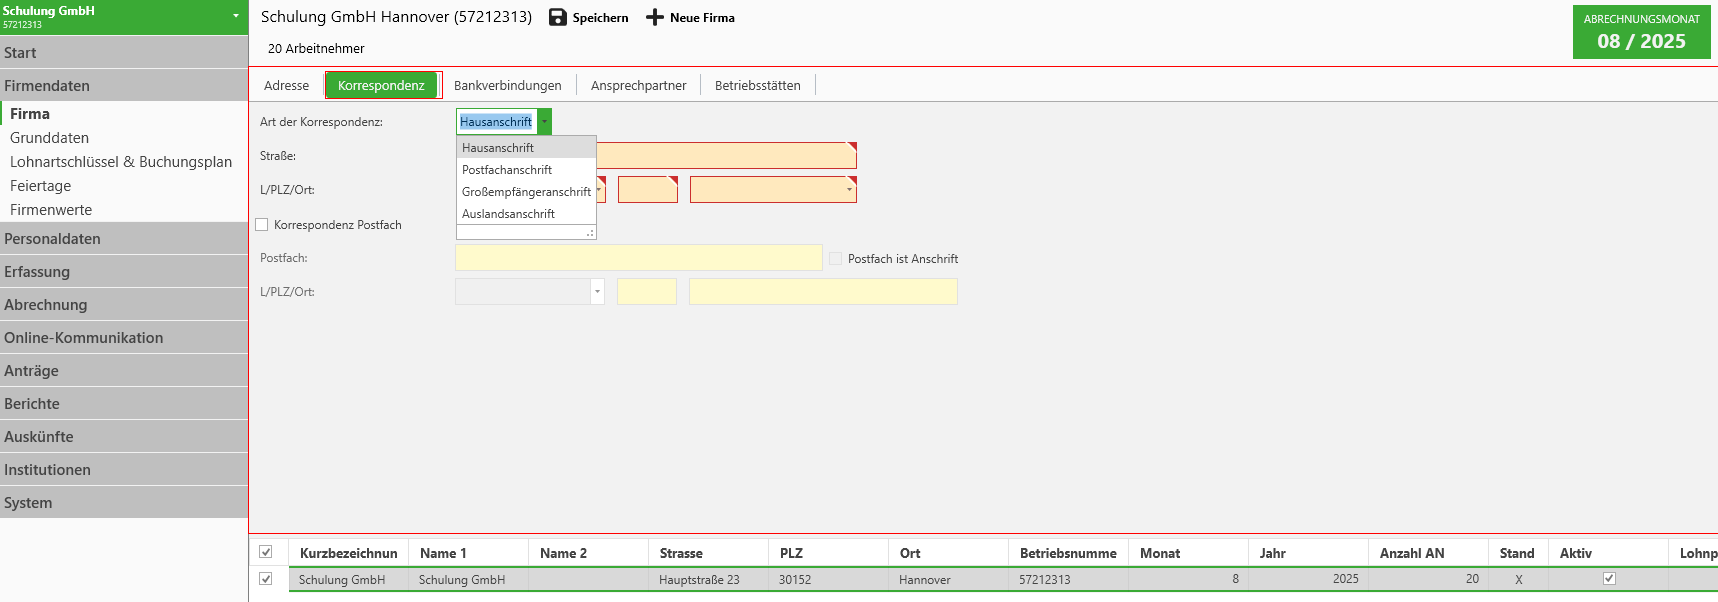The width and height of the screenshot is (1718, 602).
Task: Toggle the Schulung GmbH row selection checkbox
Action: coord(266,579)
